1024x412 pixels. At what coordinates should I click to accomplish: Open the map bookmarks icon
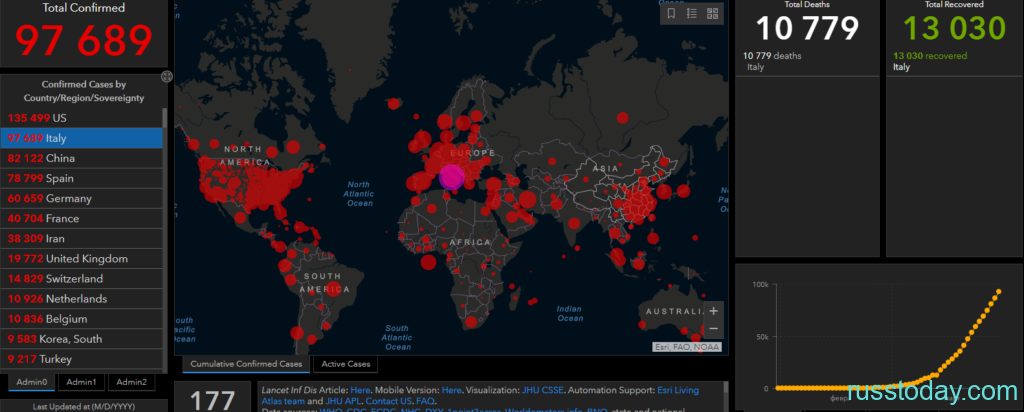671,14
